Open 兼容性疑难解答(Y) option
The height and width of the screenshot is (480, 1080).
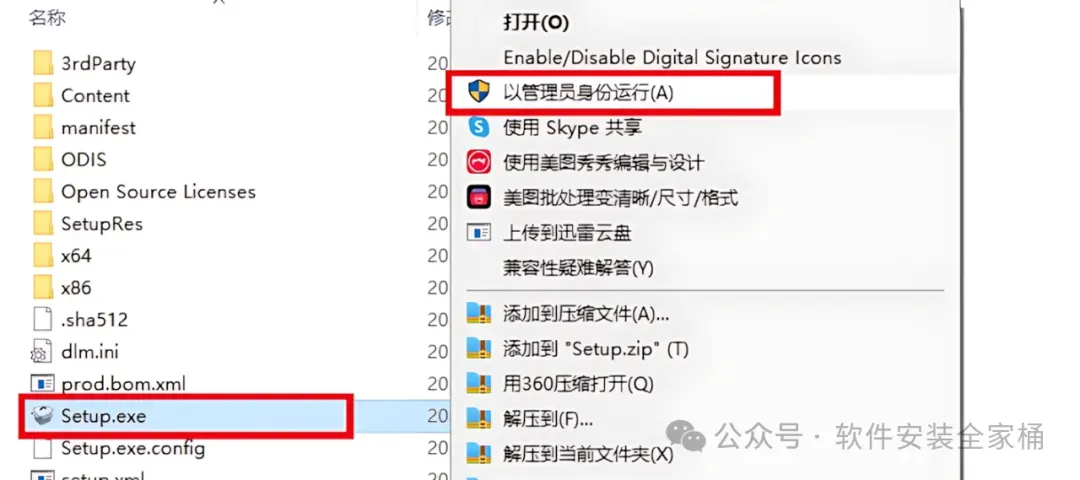578,267
